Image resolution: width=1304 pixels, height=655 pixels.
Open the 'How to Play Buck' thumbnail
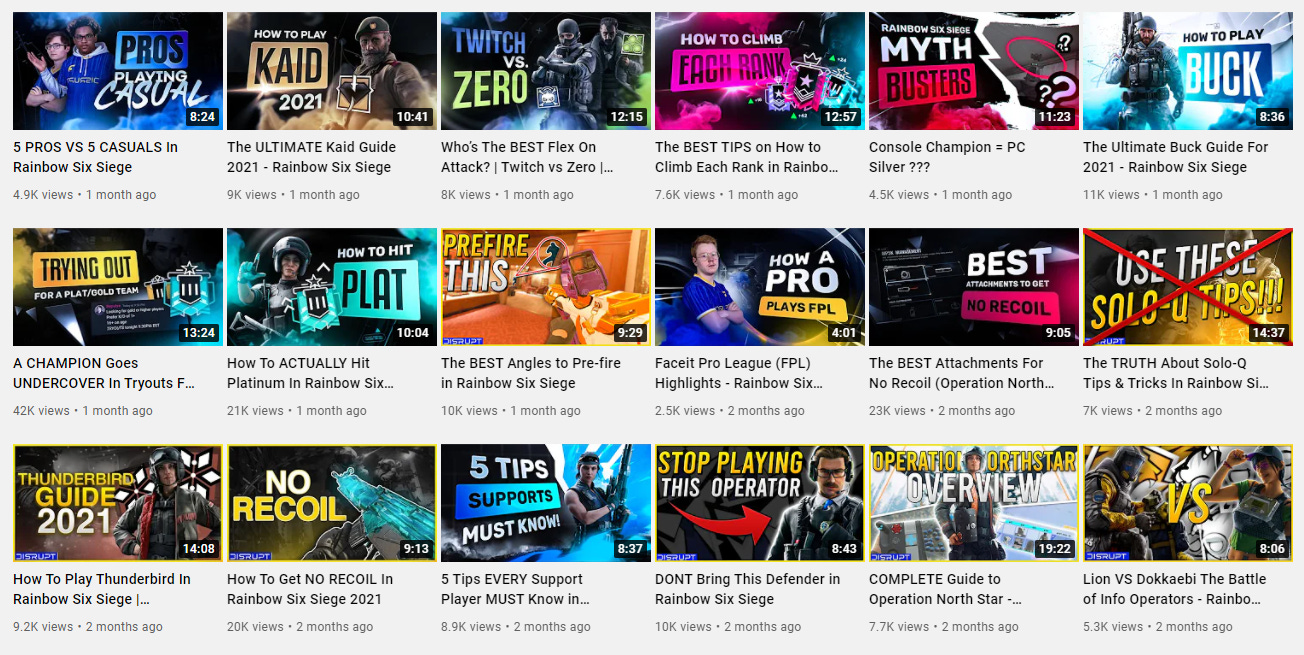1188,71
